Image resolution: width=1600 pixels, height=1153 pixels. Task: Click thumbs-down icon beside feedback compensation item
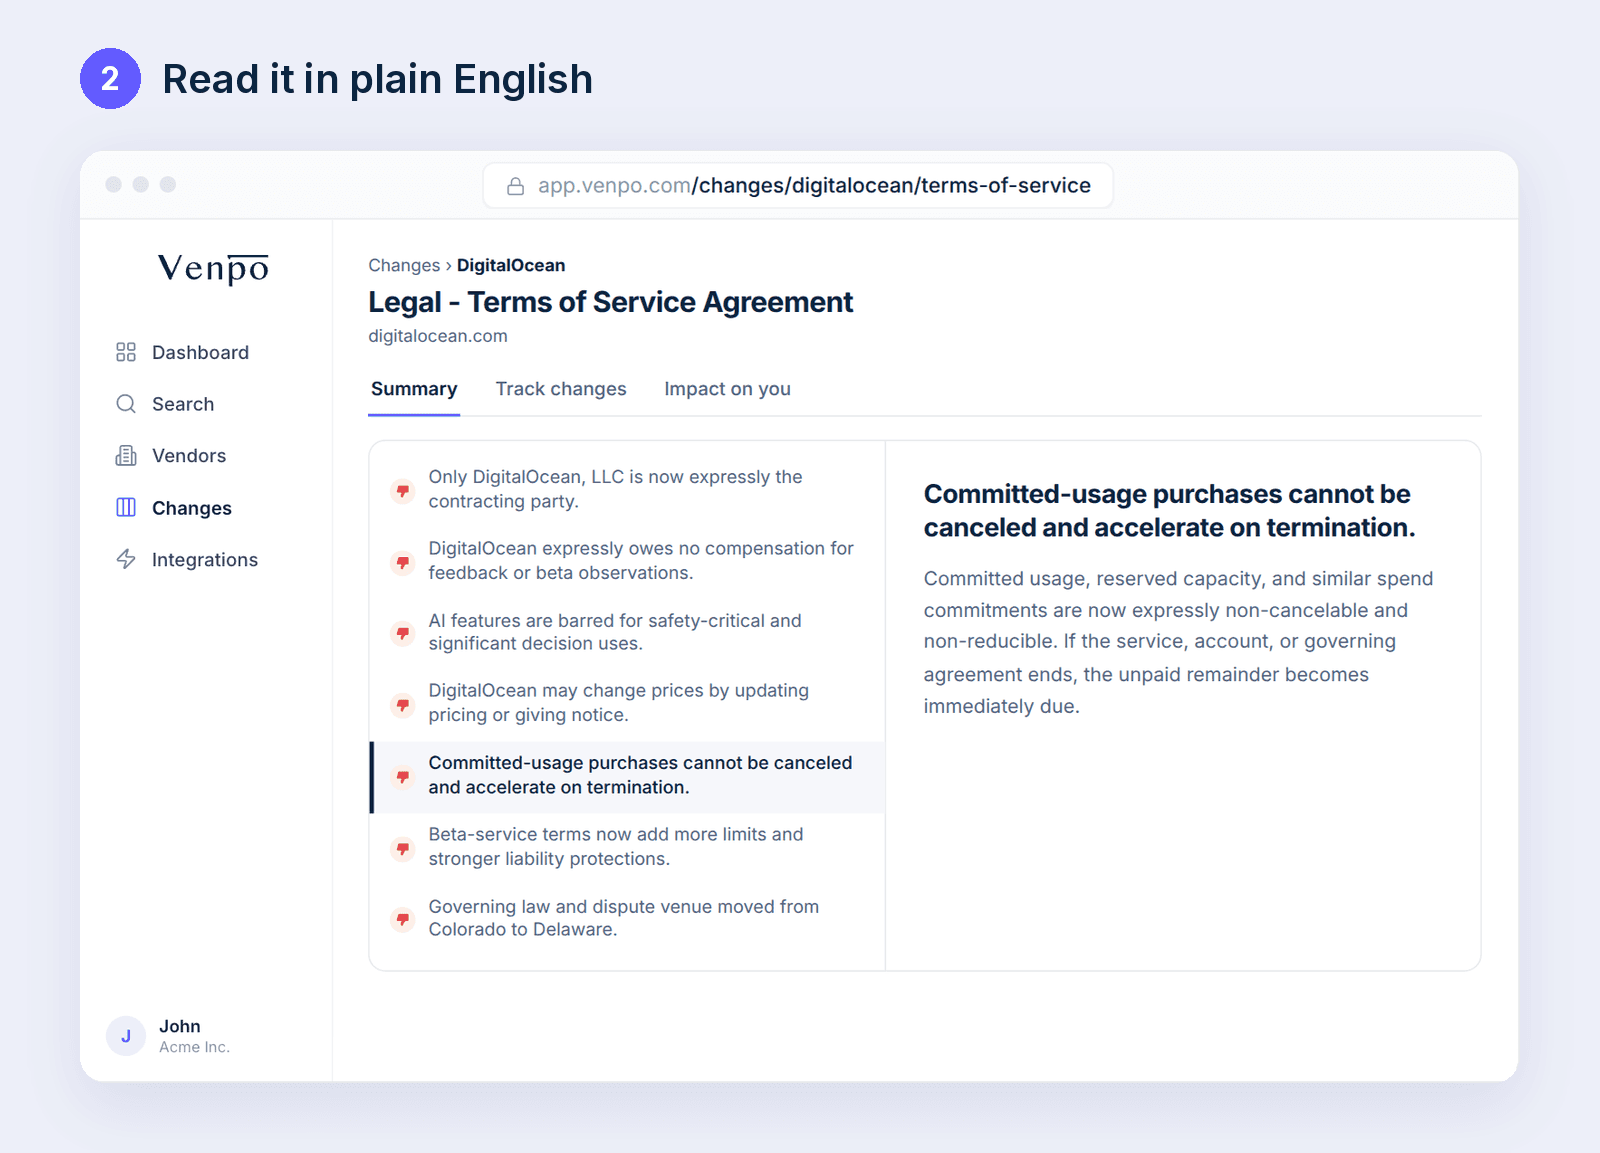tap(403, 562)
